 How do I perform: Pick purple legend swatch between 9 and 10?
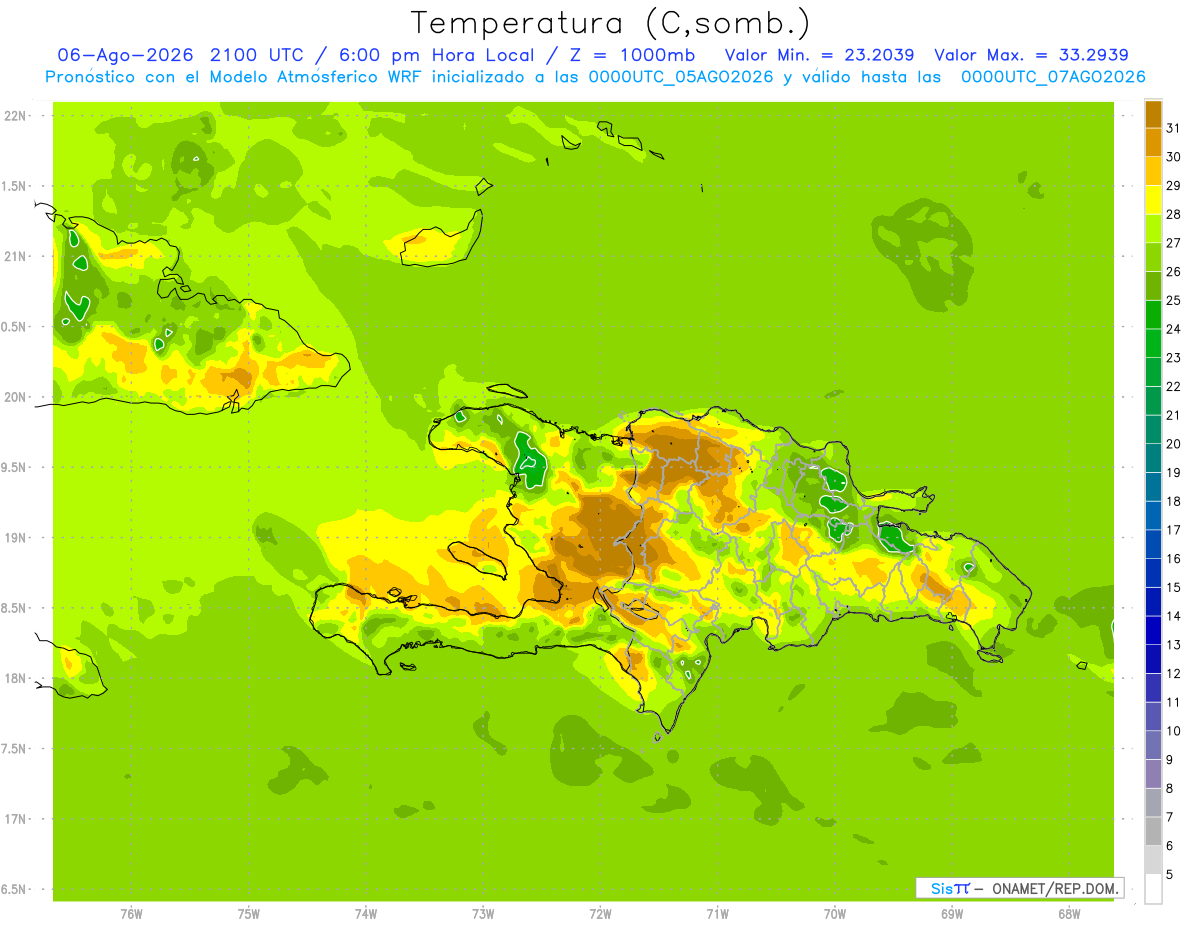pyautogui.click(x=1153, y=745)
